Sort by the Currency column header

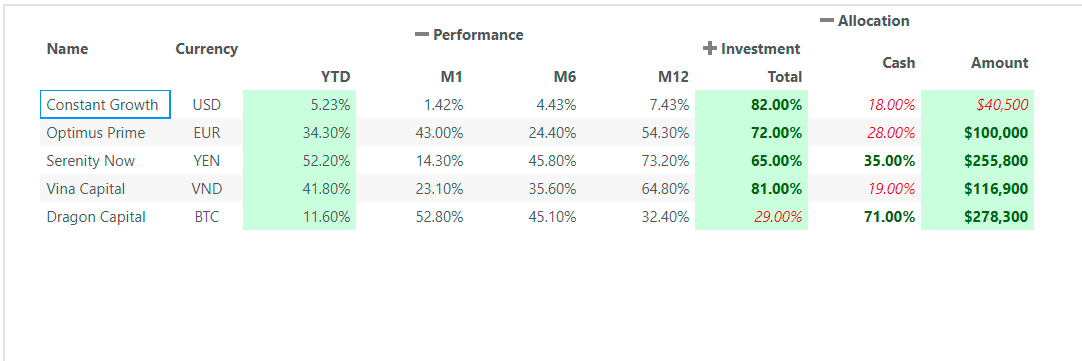(x=206, y=49)
